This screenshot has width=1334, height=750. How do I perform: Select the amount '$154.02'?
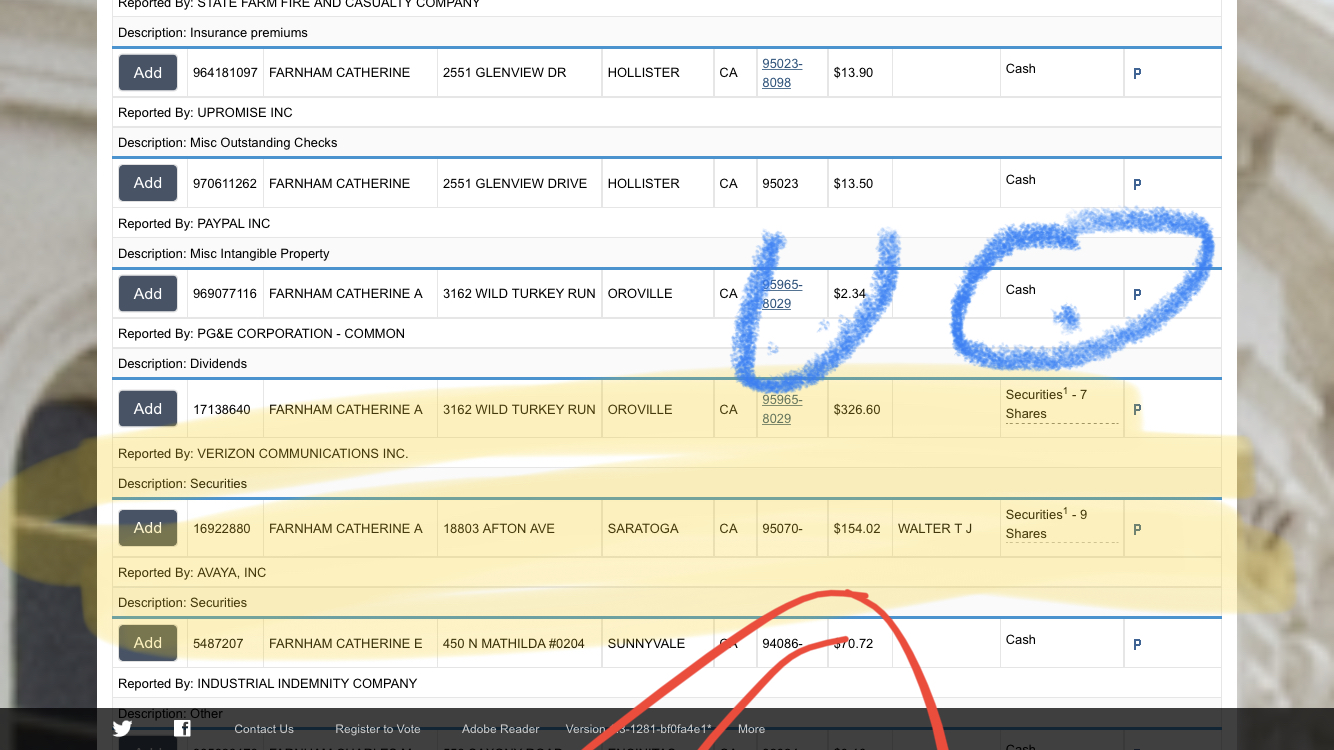point(857,529)
